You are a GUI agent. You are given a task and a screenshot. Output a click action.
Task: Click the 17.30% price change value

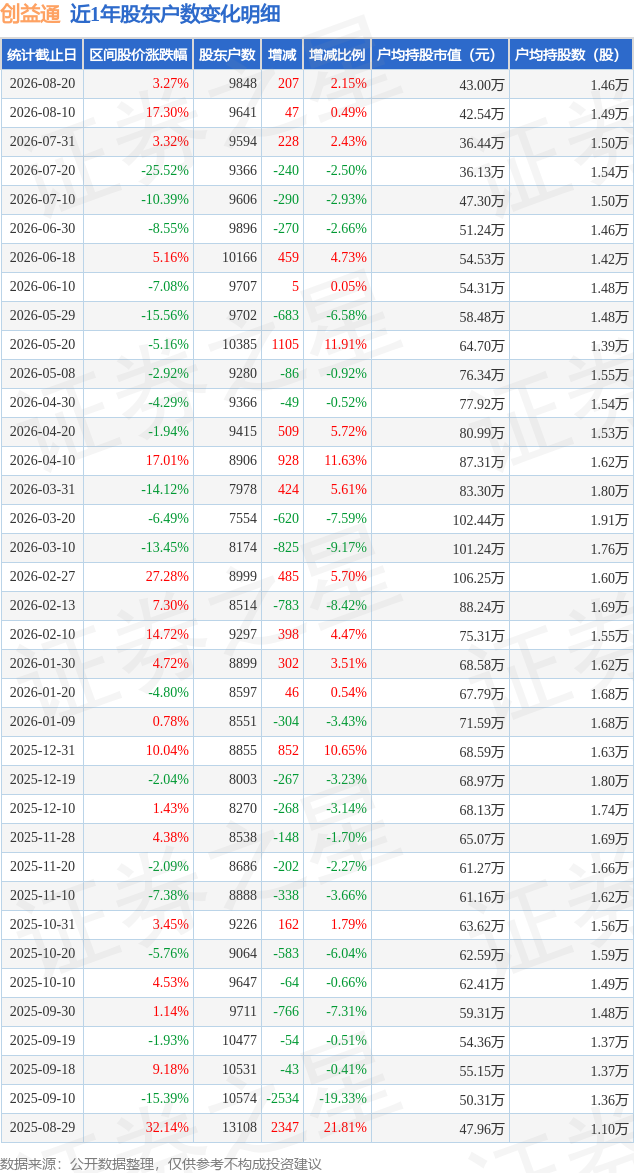(x=169, y=112)
